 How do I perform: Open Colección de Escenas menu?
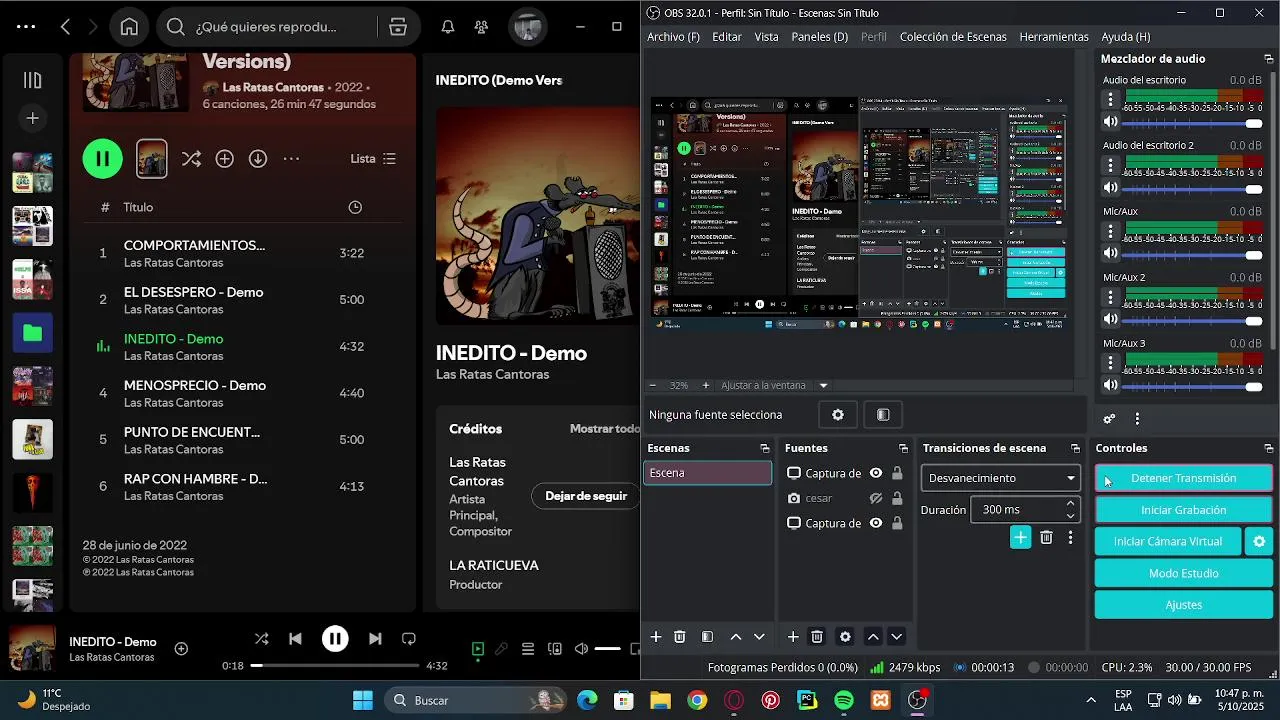[953, 37]
